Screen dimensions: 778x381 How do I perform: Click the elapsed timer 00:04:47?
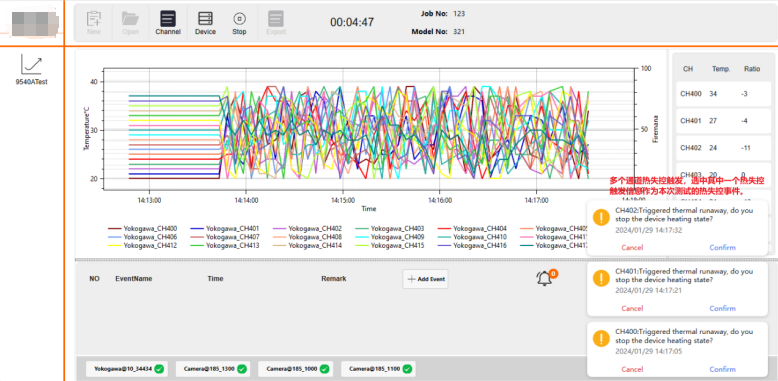click(352, 22)
